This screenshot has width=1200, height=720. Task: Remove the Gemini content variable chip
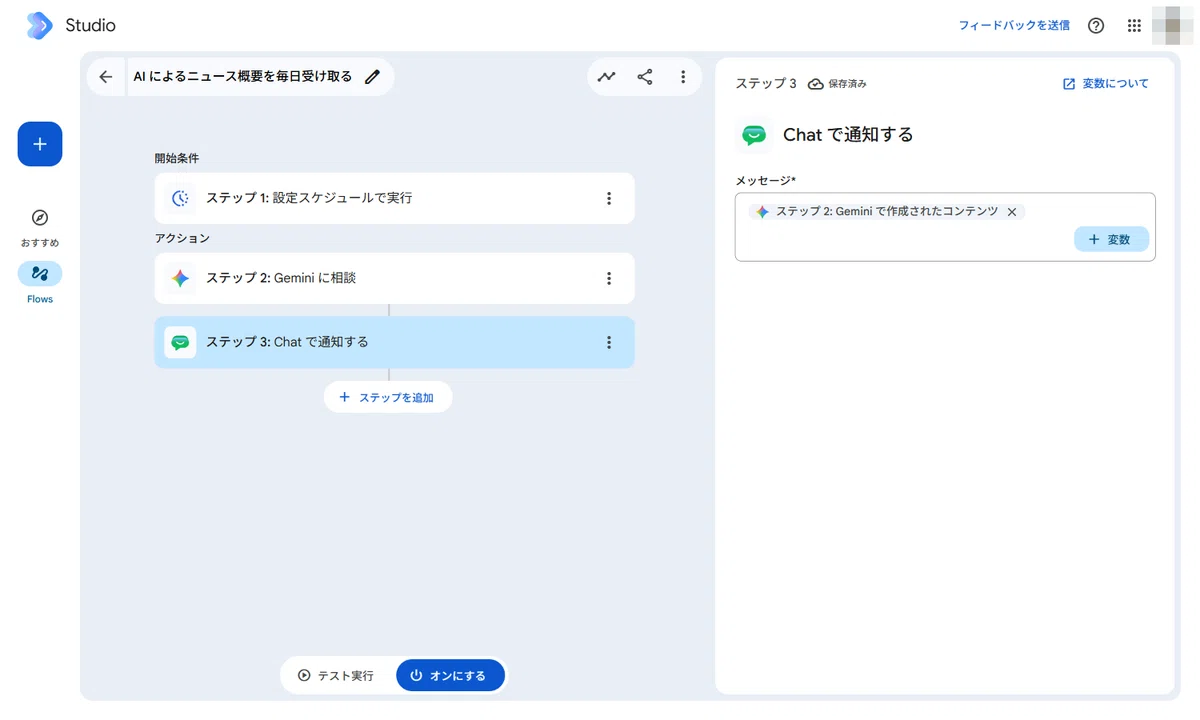(x=1012, y=212)
